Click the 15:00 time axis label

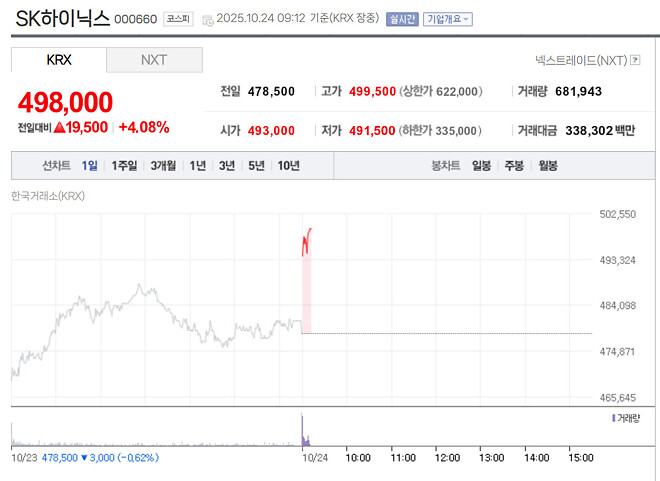pos(581,458)
